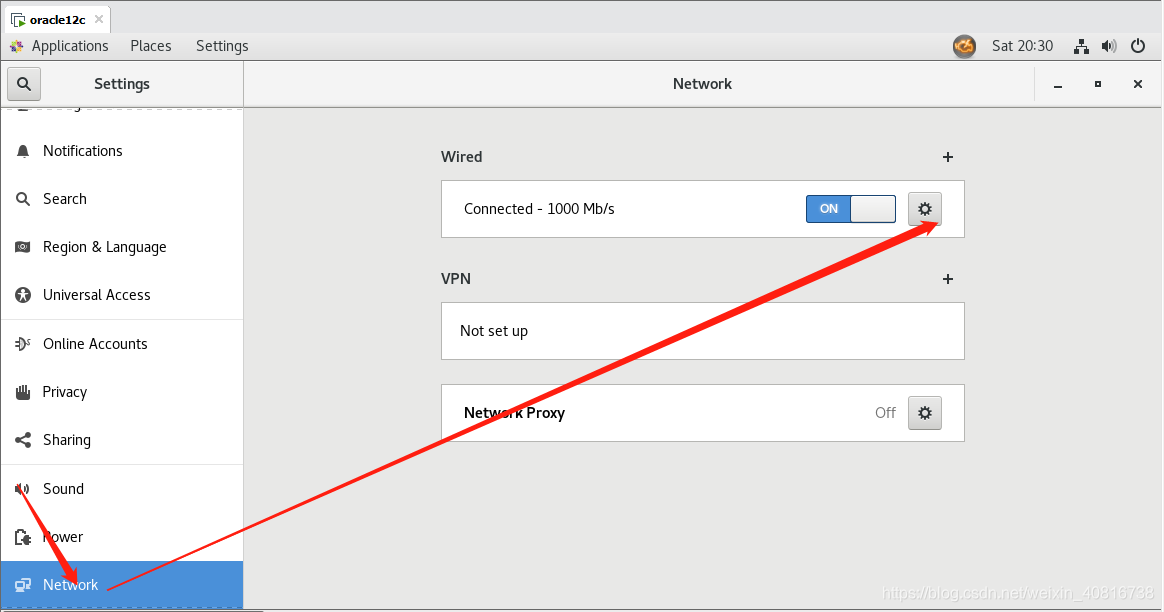The image size is (1164, 612).
Task: Select Network in the sidebar
Action: (122, 585)
